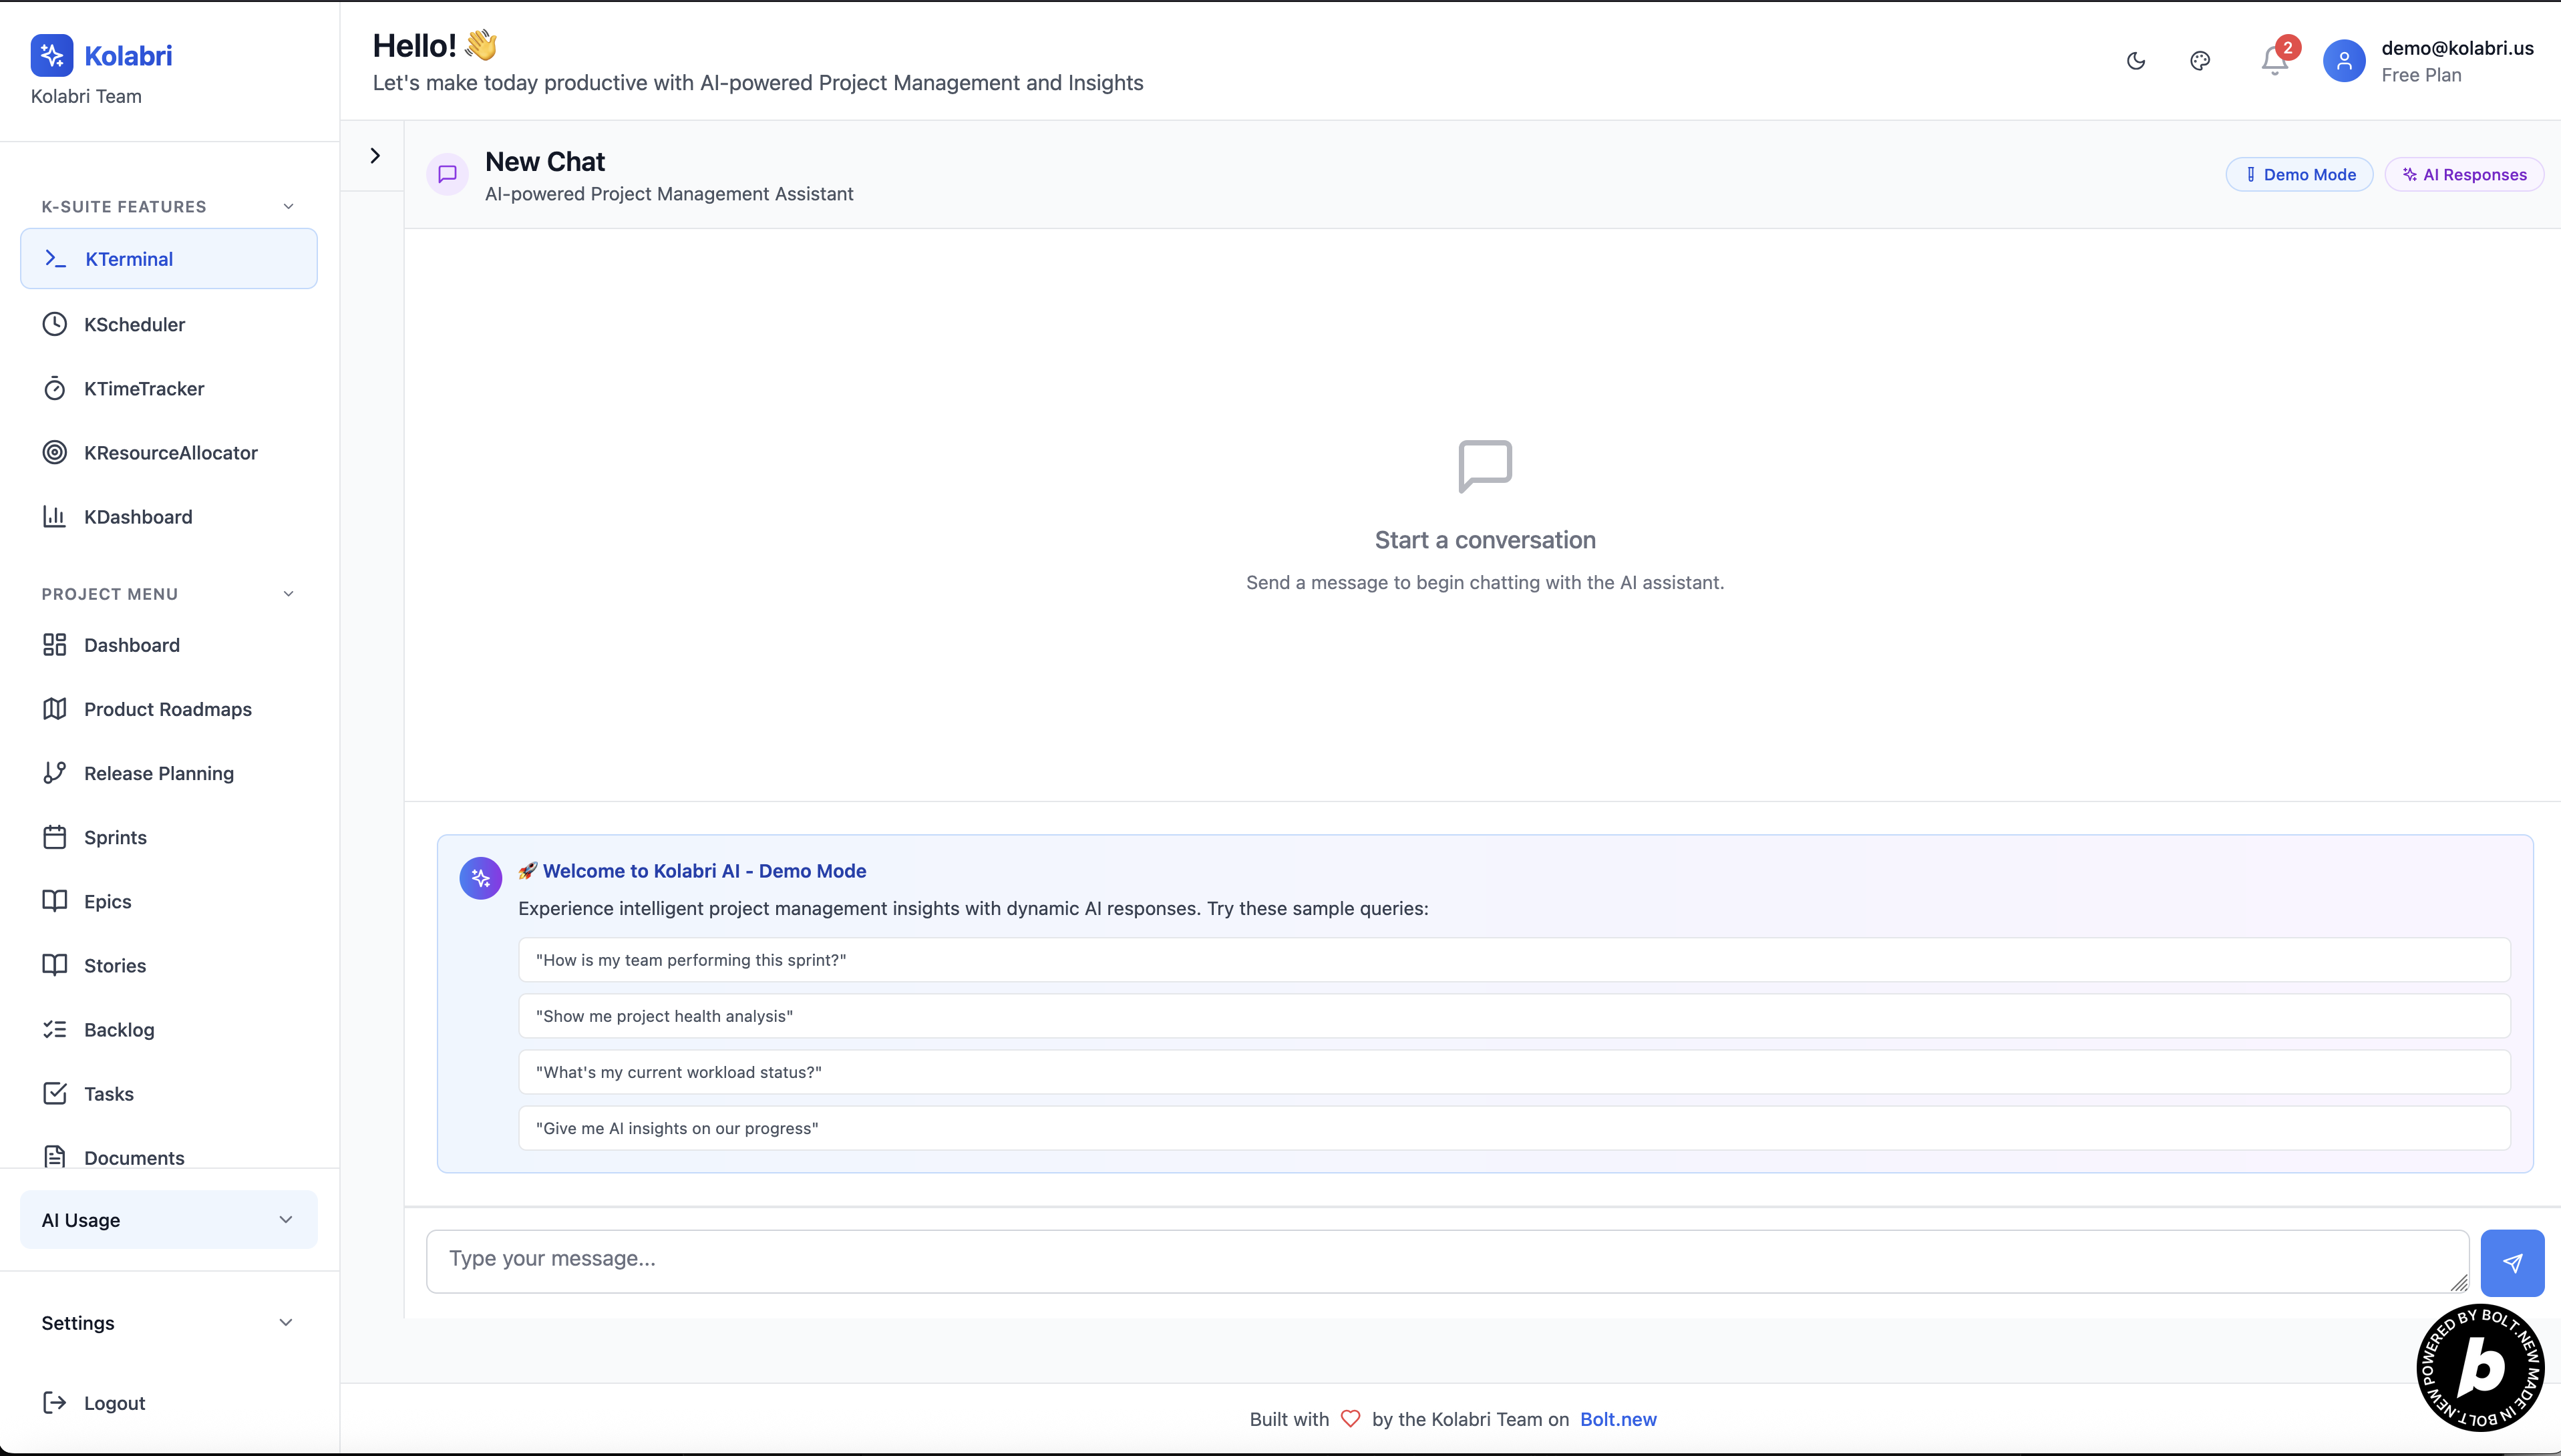Click the Kolabri logo icon
This screenshot has width=2561, height=1456.
click(x=52, y=56)
